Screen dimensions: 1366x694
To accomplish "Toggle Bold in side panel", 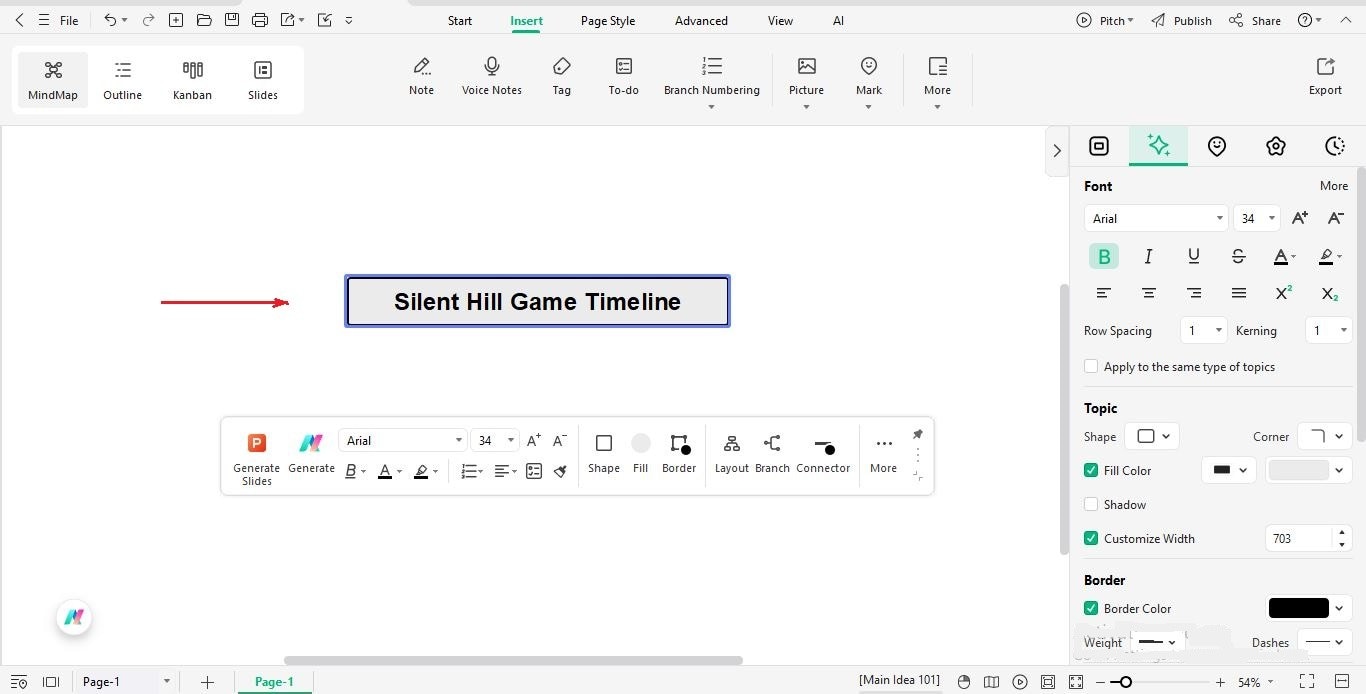I will click(x=1104, y=257).
